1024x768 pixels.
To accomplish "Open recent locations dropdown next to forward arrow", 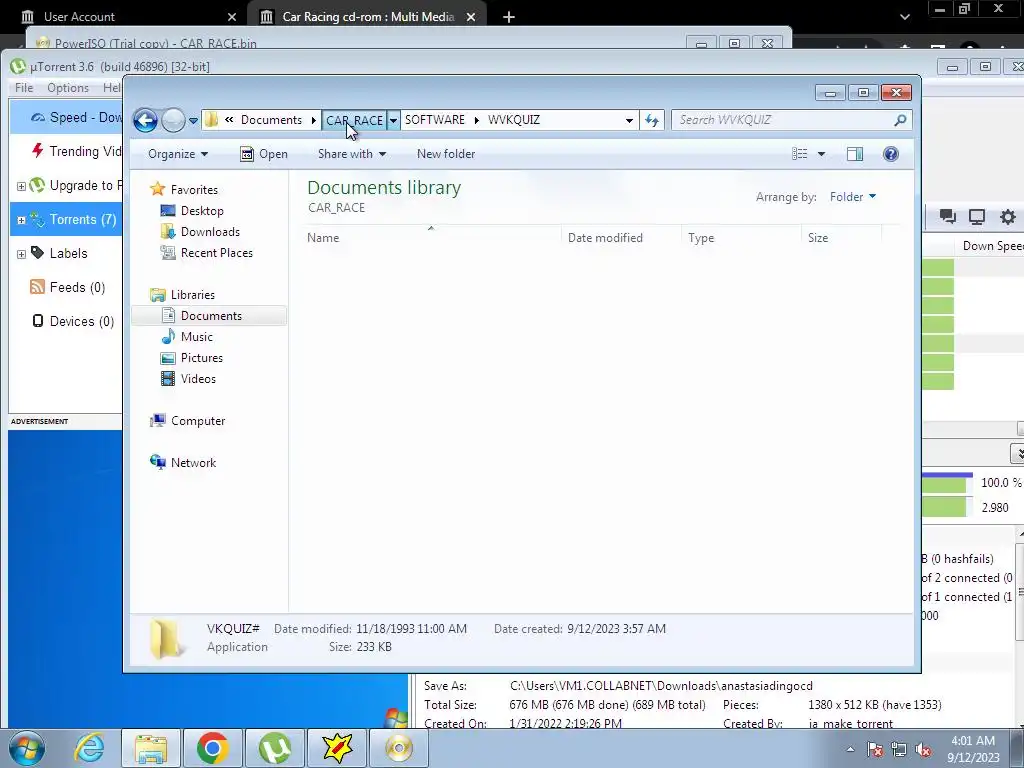I will pyautogui.click(x=193, y=121).
